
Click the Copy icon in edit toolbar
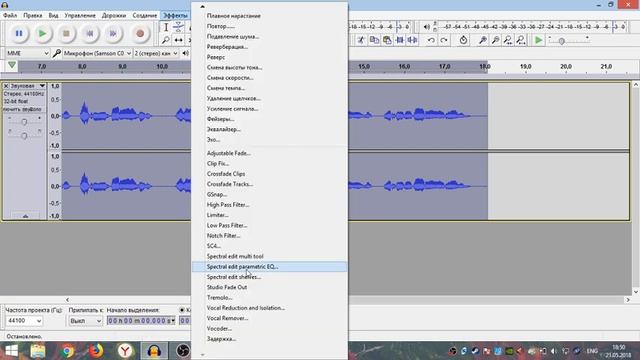pos(374,40)
